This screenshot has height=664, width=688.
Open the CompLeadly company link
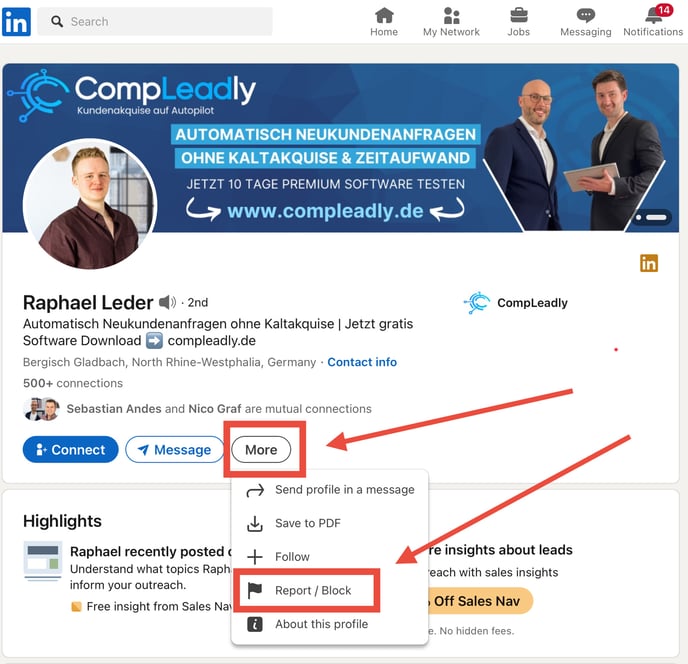516,303
